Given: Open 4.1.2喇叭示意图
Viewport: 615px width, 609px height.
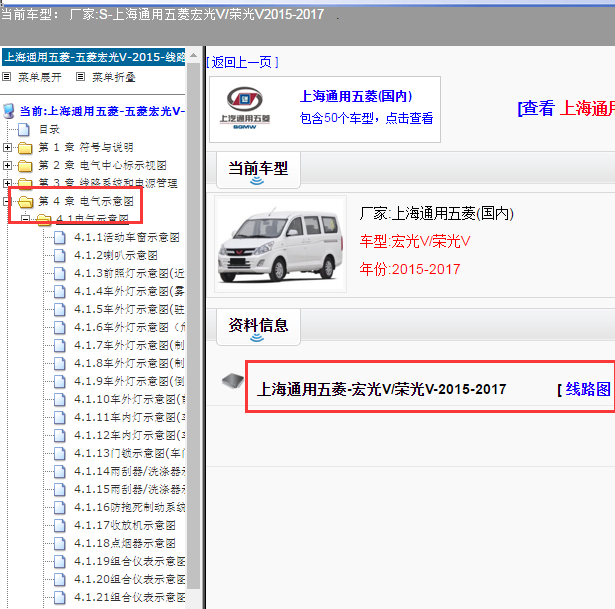Looking at the screenshot, I should pyautogui.click(x=116, y=255).
